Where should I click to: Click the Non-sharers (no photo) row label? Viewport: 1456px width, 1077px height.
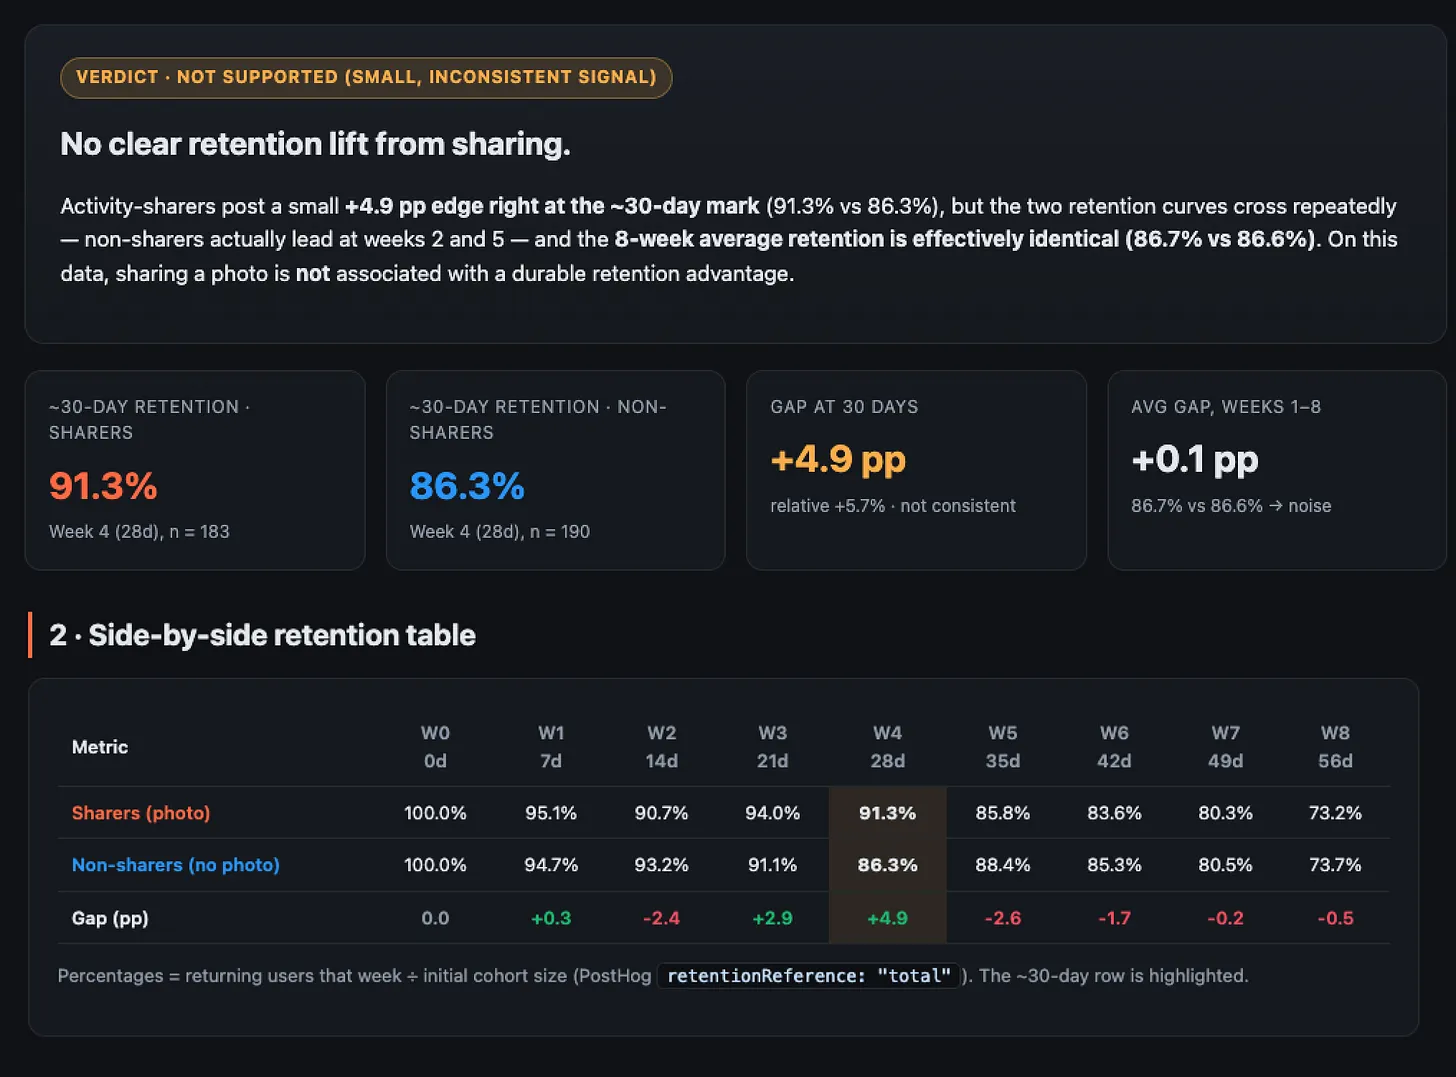[176, 865]
